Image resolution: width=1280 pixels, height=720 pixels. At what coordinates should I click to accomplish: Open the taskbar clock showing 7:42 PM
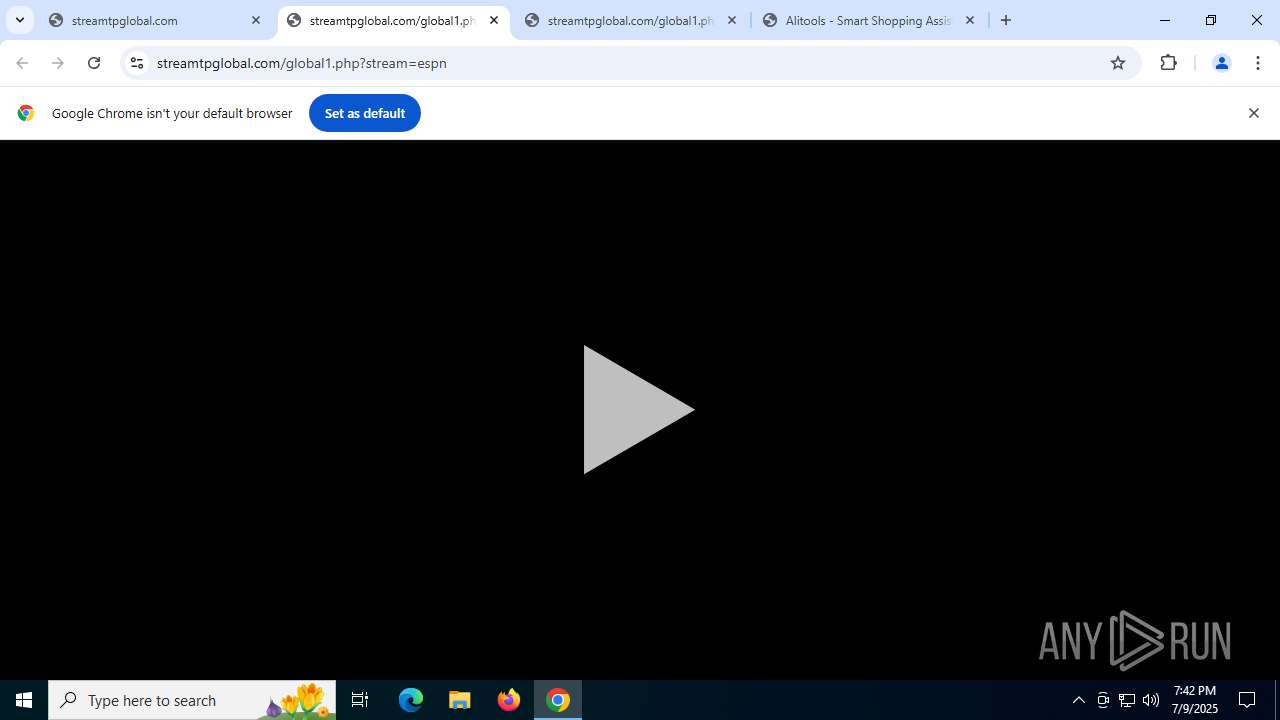pyautogui.click(x=1195, y=700)
